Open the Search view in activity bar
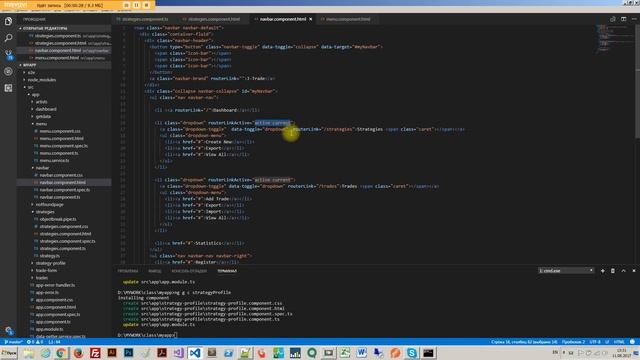This screenshot has height=360, width=640. pyautogui.click(x=8, y=38)
